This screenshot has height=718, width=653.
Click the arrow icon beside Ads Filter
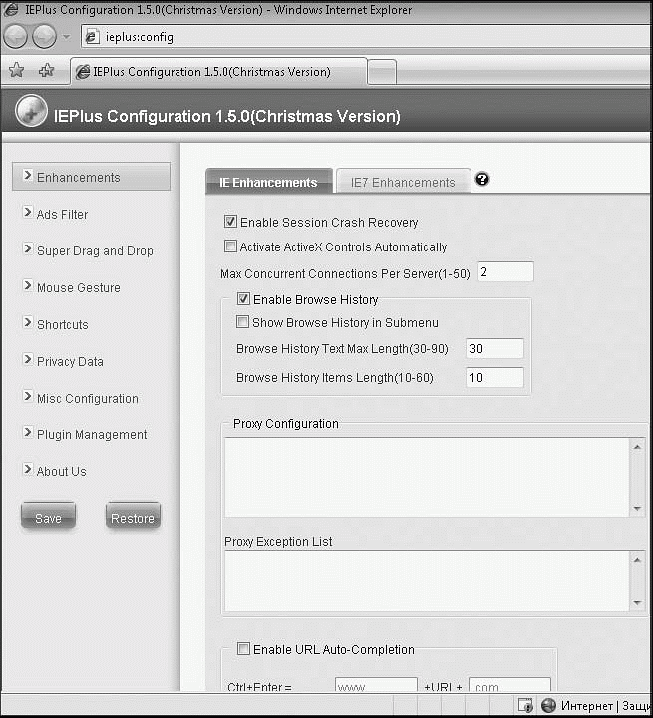click(27, 212)
